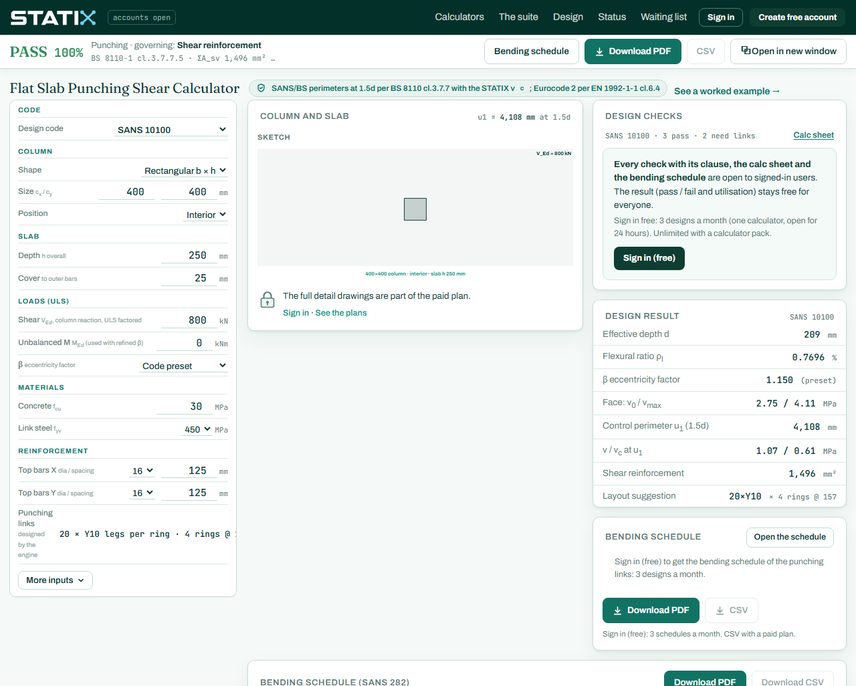Follow the See a worked example link
Screen dimensions: 856x686
coord(727,91)
